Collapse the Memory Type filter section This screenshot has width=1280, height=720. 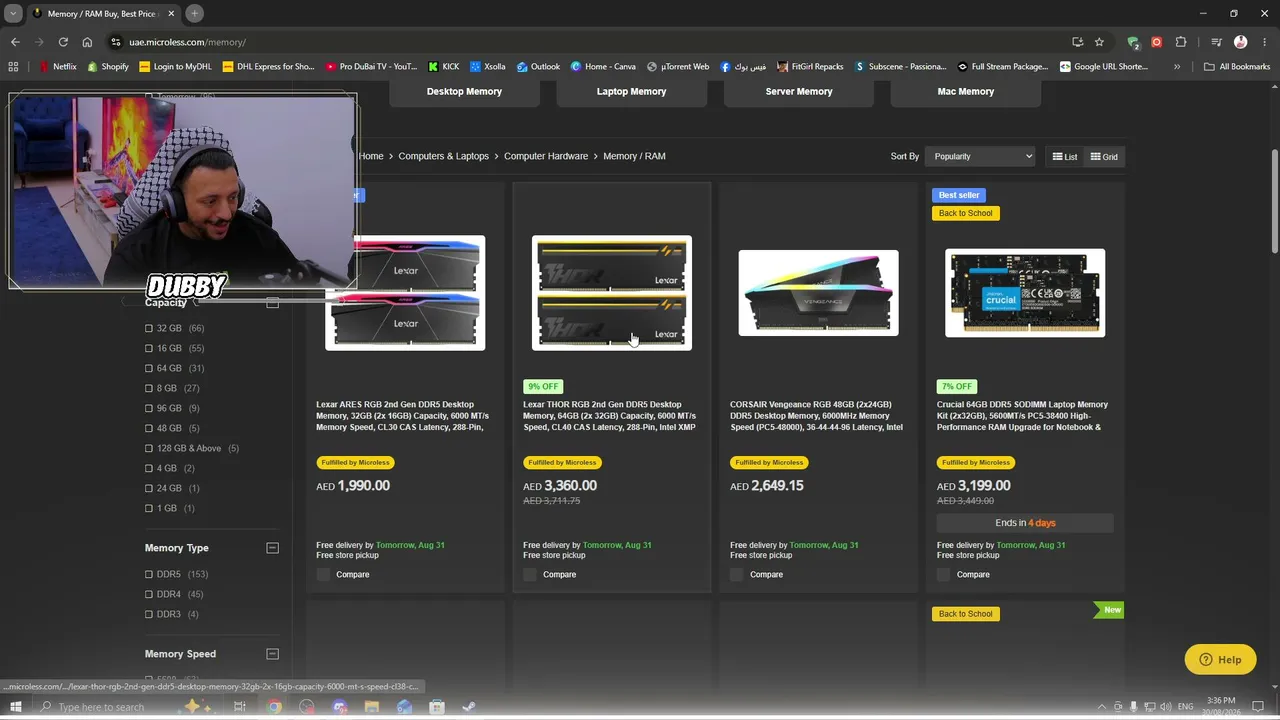[272, 548]
